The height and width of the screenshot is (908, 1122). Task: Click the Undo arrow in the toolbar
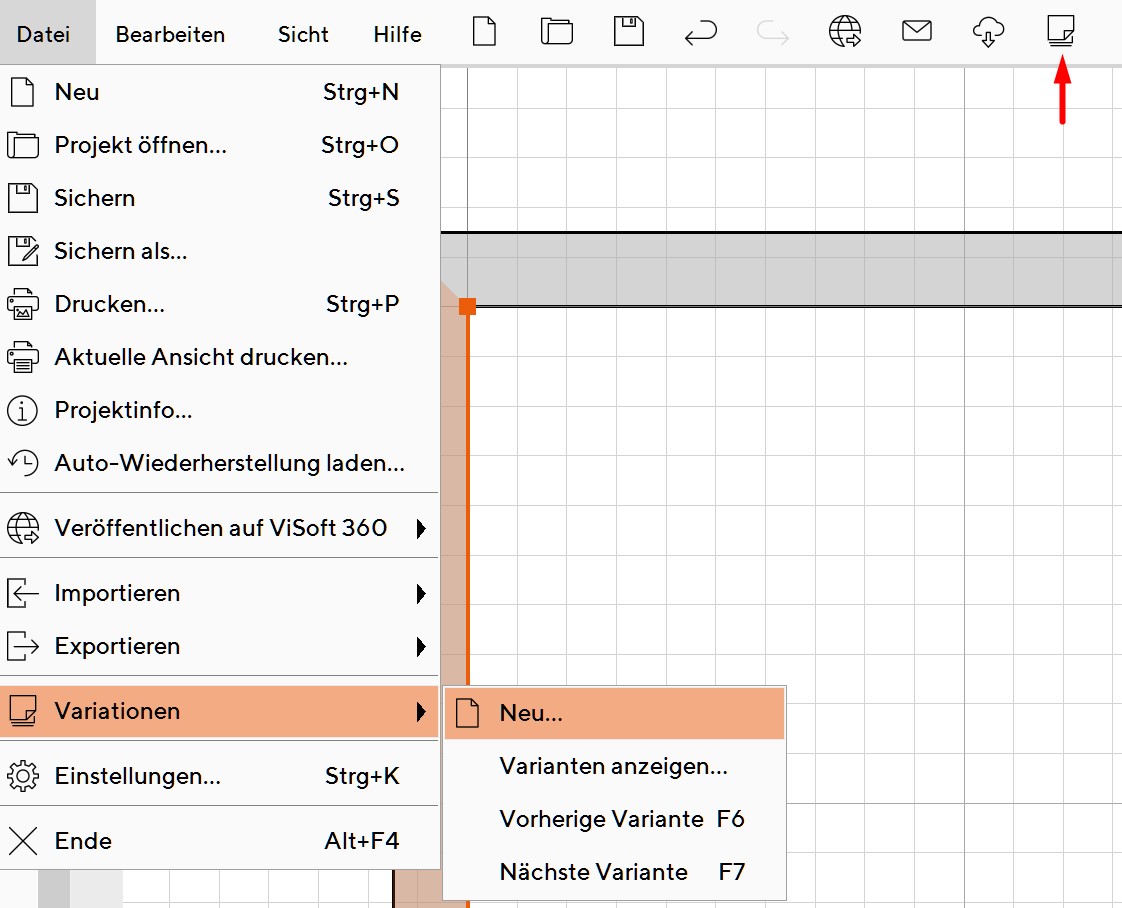701,31
